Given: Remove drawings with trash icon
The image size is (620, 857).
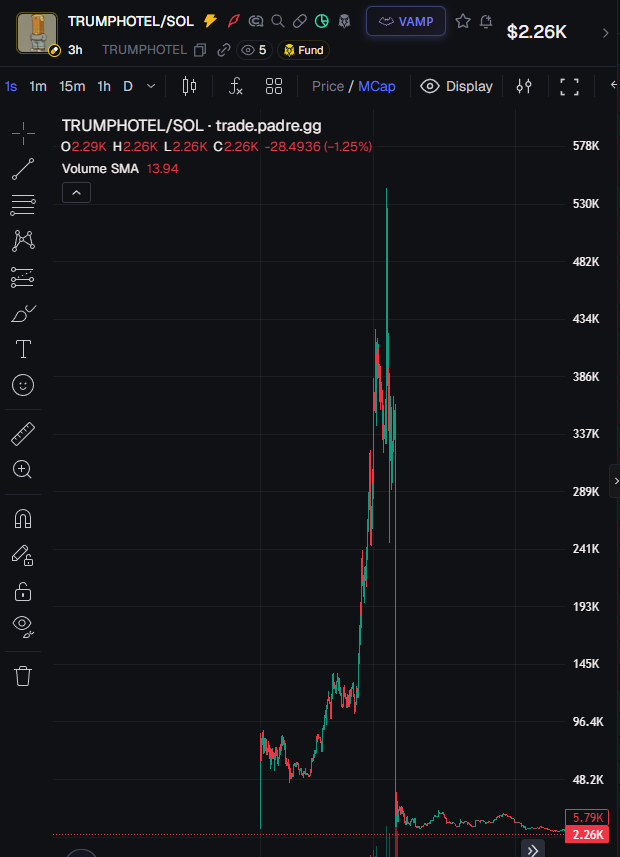Looking at the screenshot, I should tap(23, 676).
